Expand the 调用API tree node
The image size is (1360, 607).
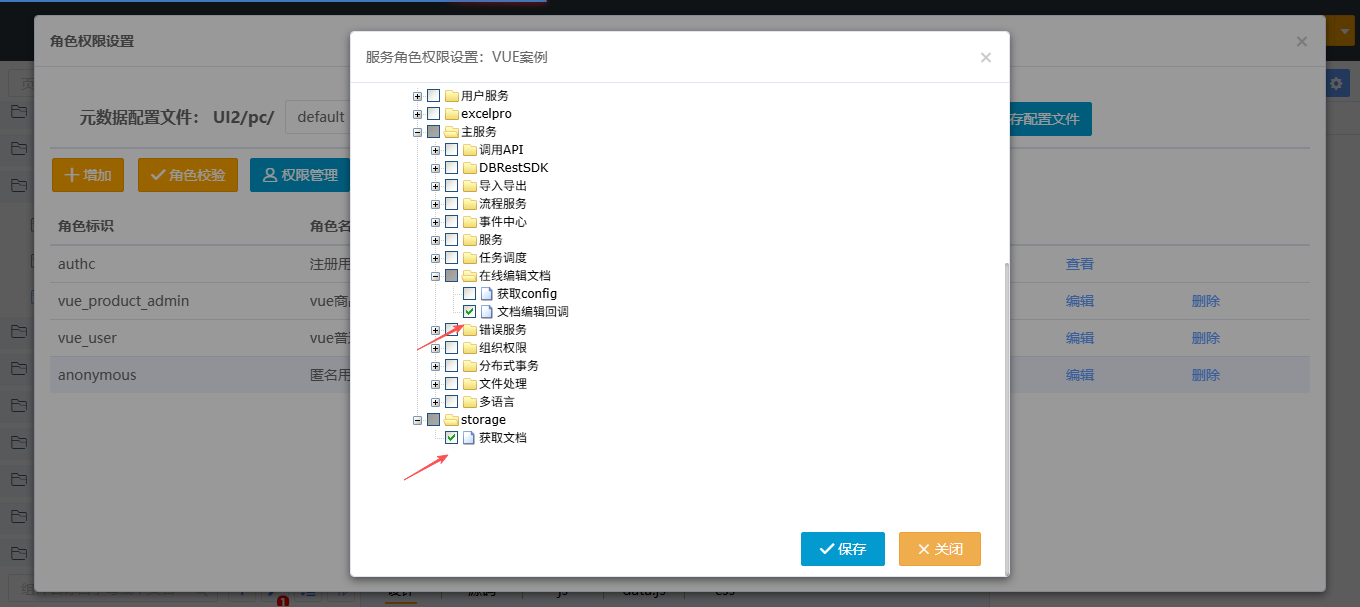(435, 150)
